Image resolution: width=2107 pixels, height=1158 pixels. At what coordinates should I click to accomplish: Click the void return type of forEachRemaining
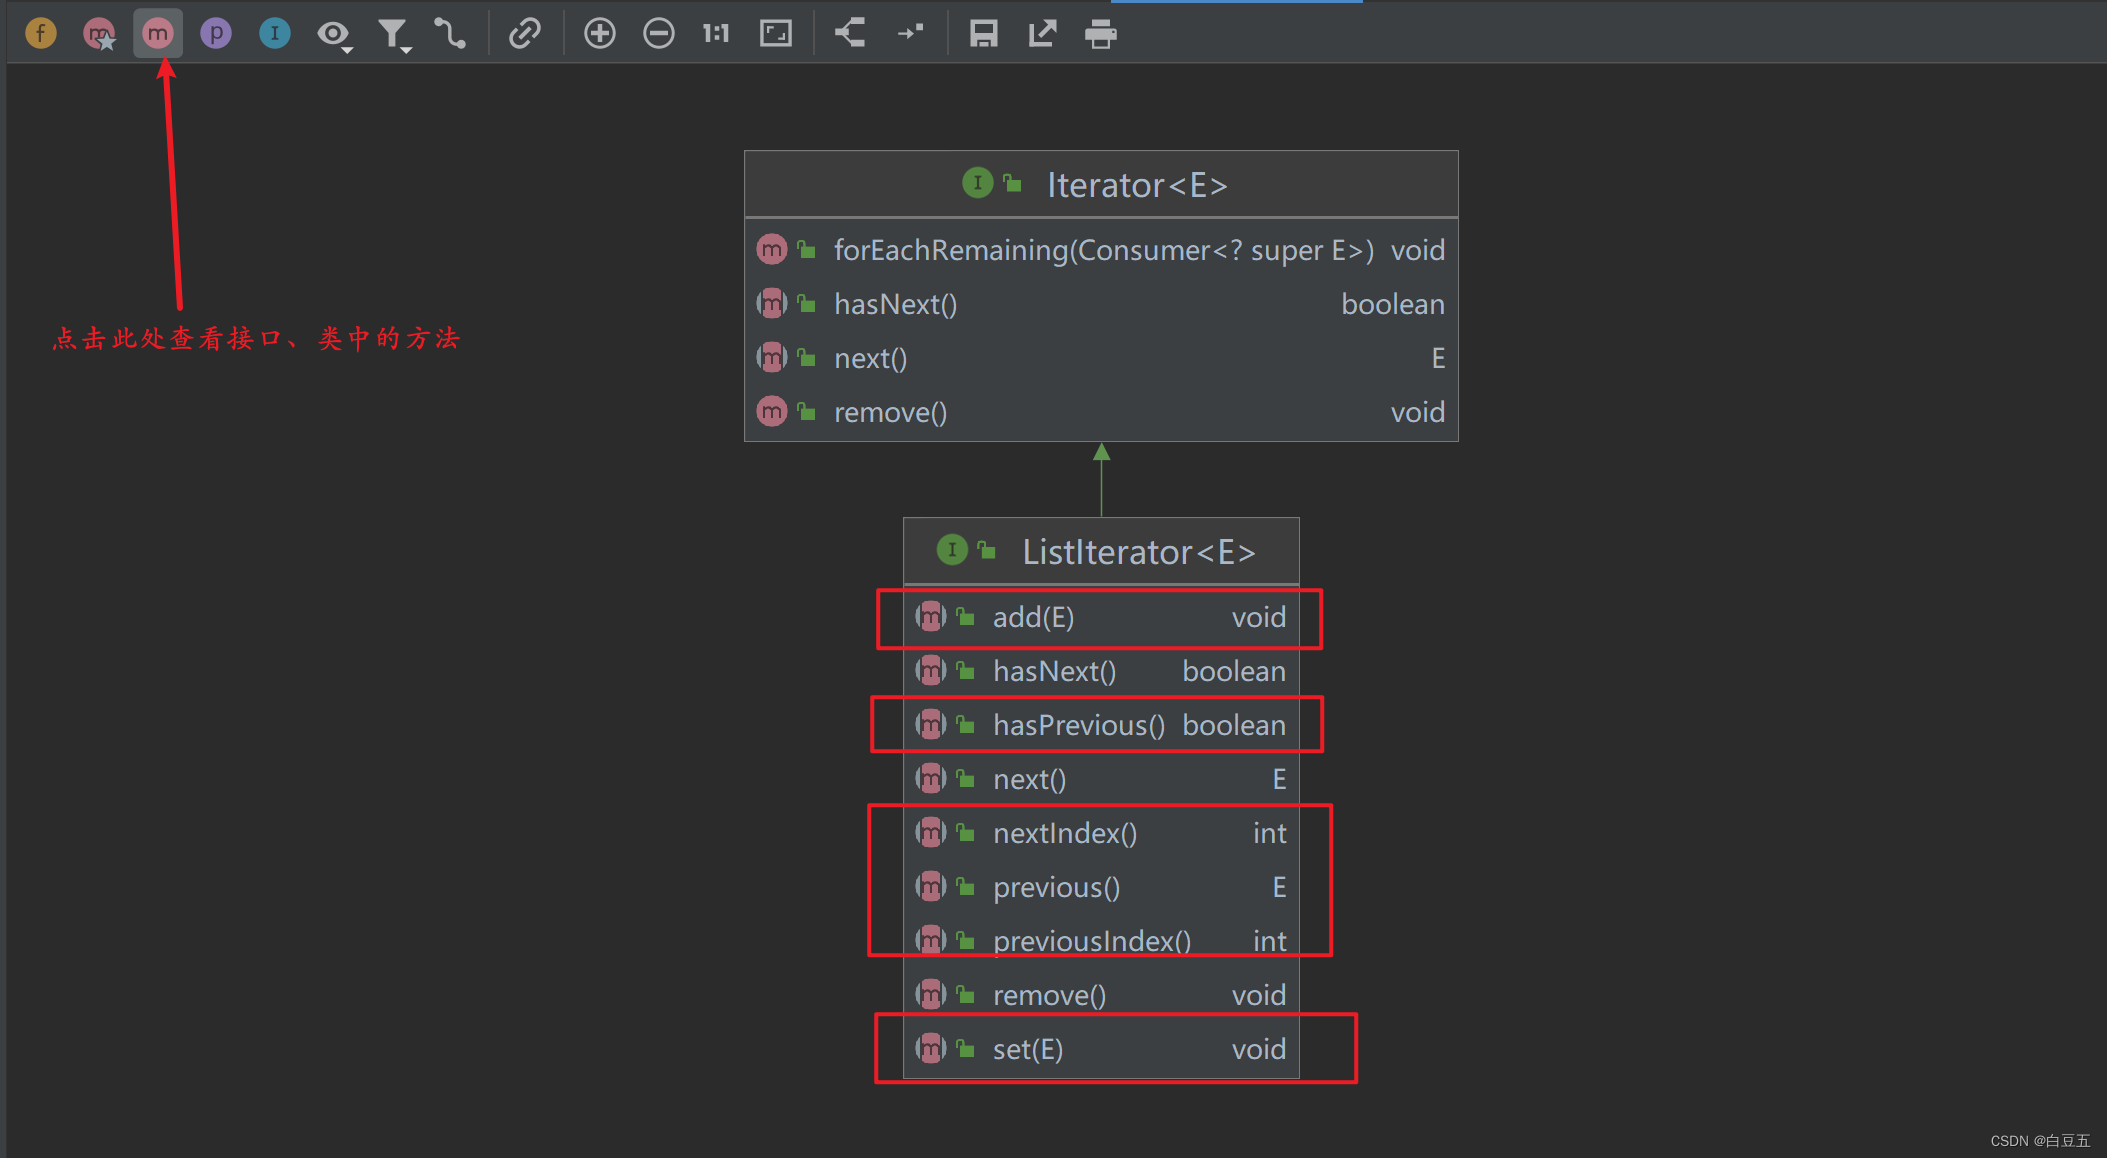[1418, 250]
